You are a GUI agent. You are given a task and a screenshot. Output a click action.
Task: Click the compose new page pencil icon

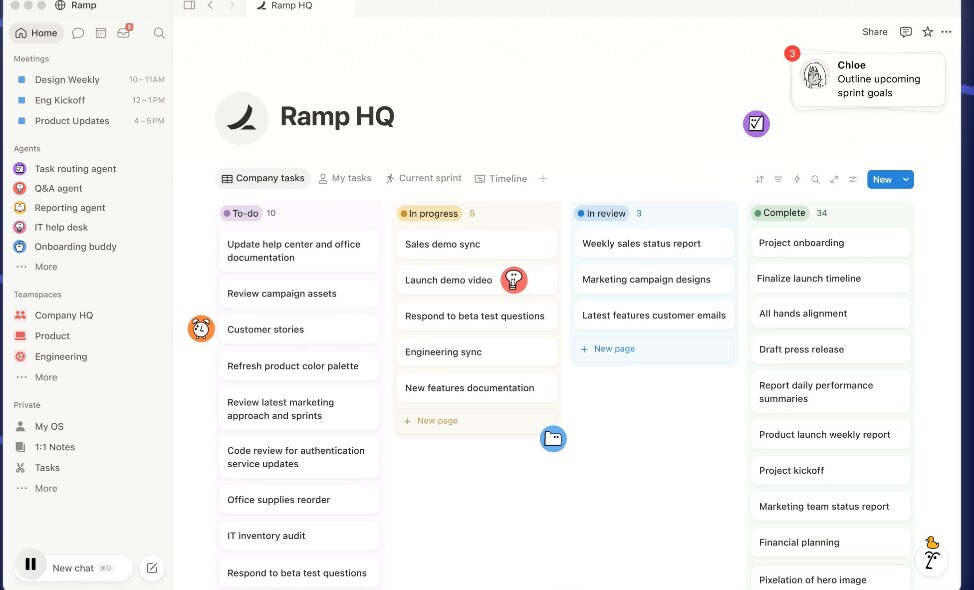pos(152,568)
